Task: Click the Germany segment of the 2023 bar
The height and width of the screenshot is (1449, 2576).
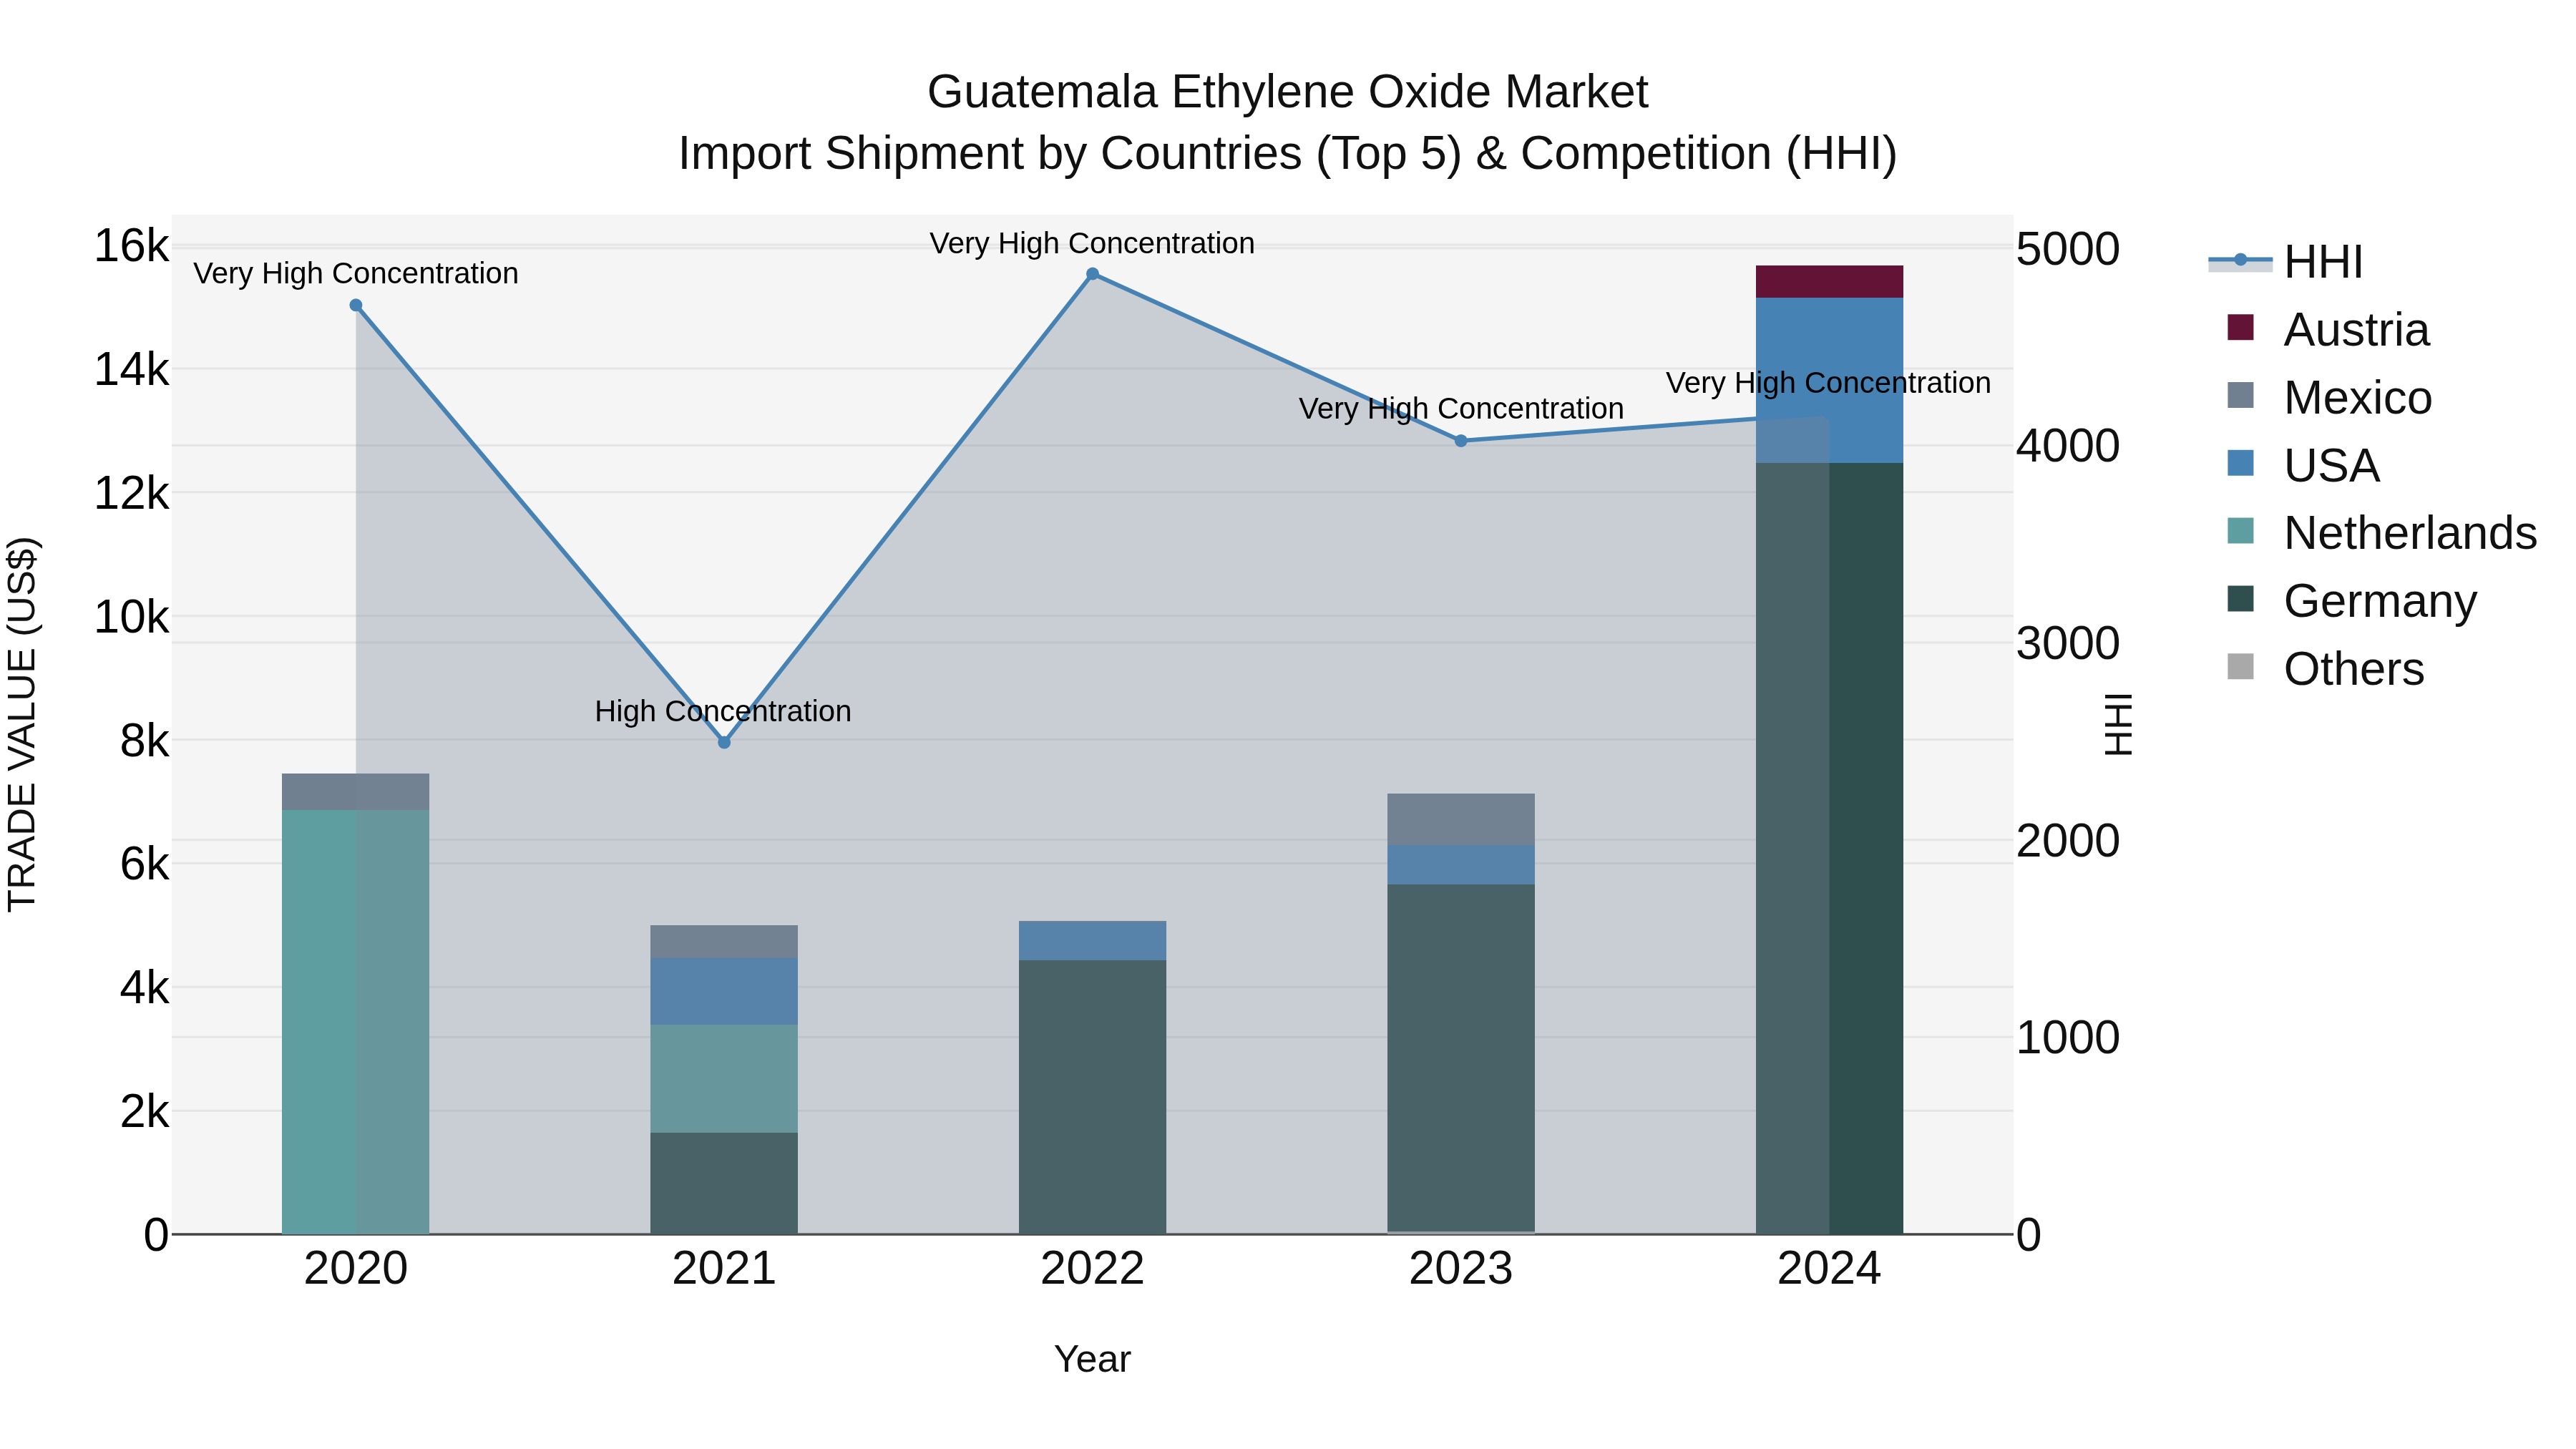Action: click(x=1460, y=1058)
